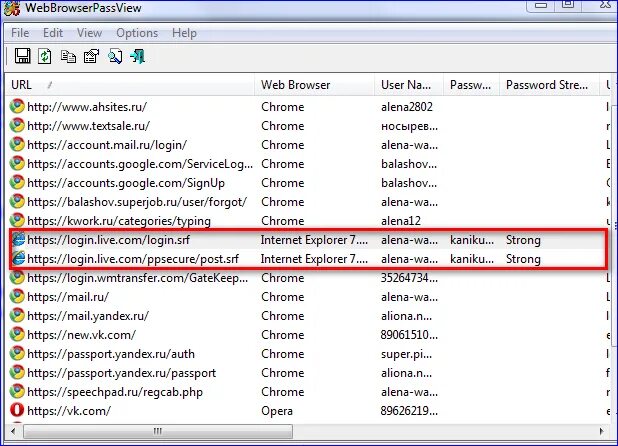Select the http://www.textsale.ru/ entry

(309, 125)
